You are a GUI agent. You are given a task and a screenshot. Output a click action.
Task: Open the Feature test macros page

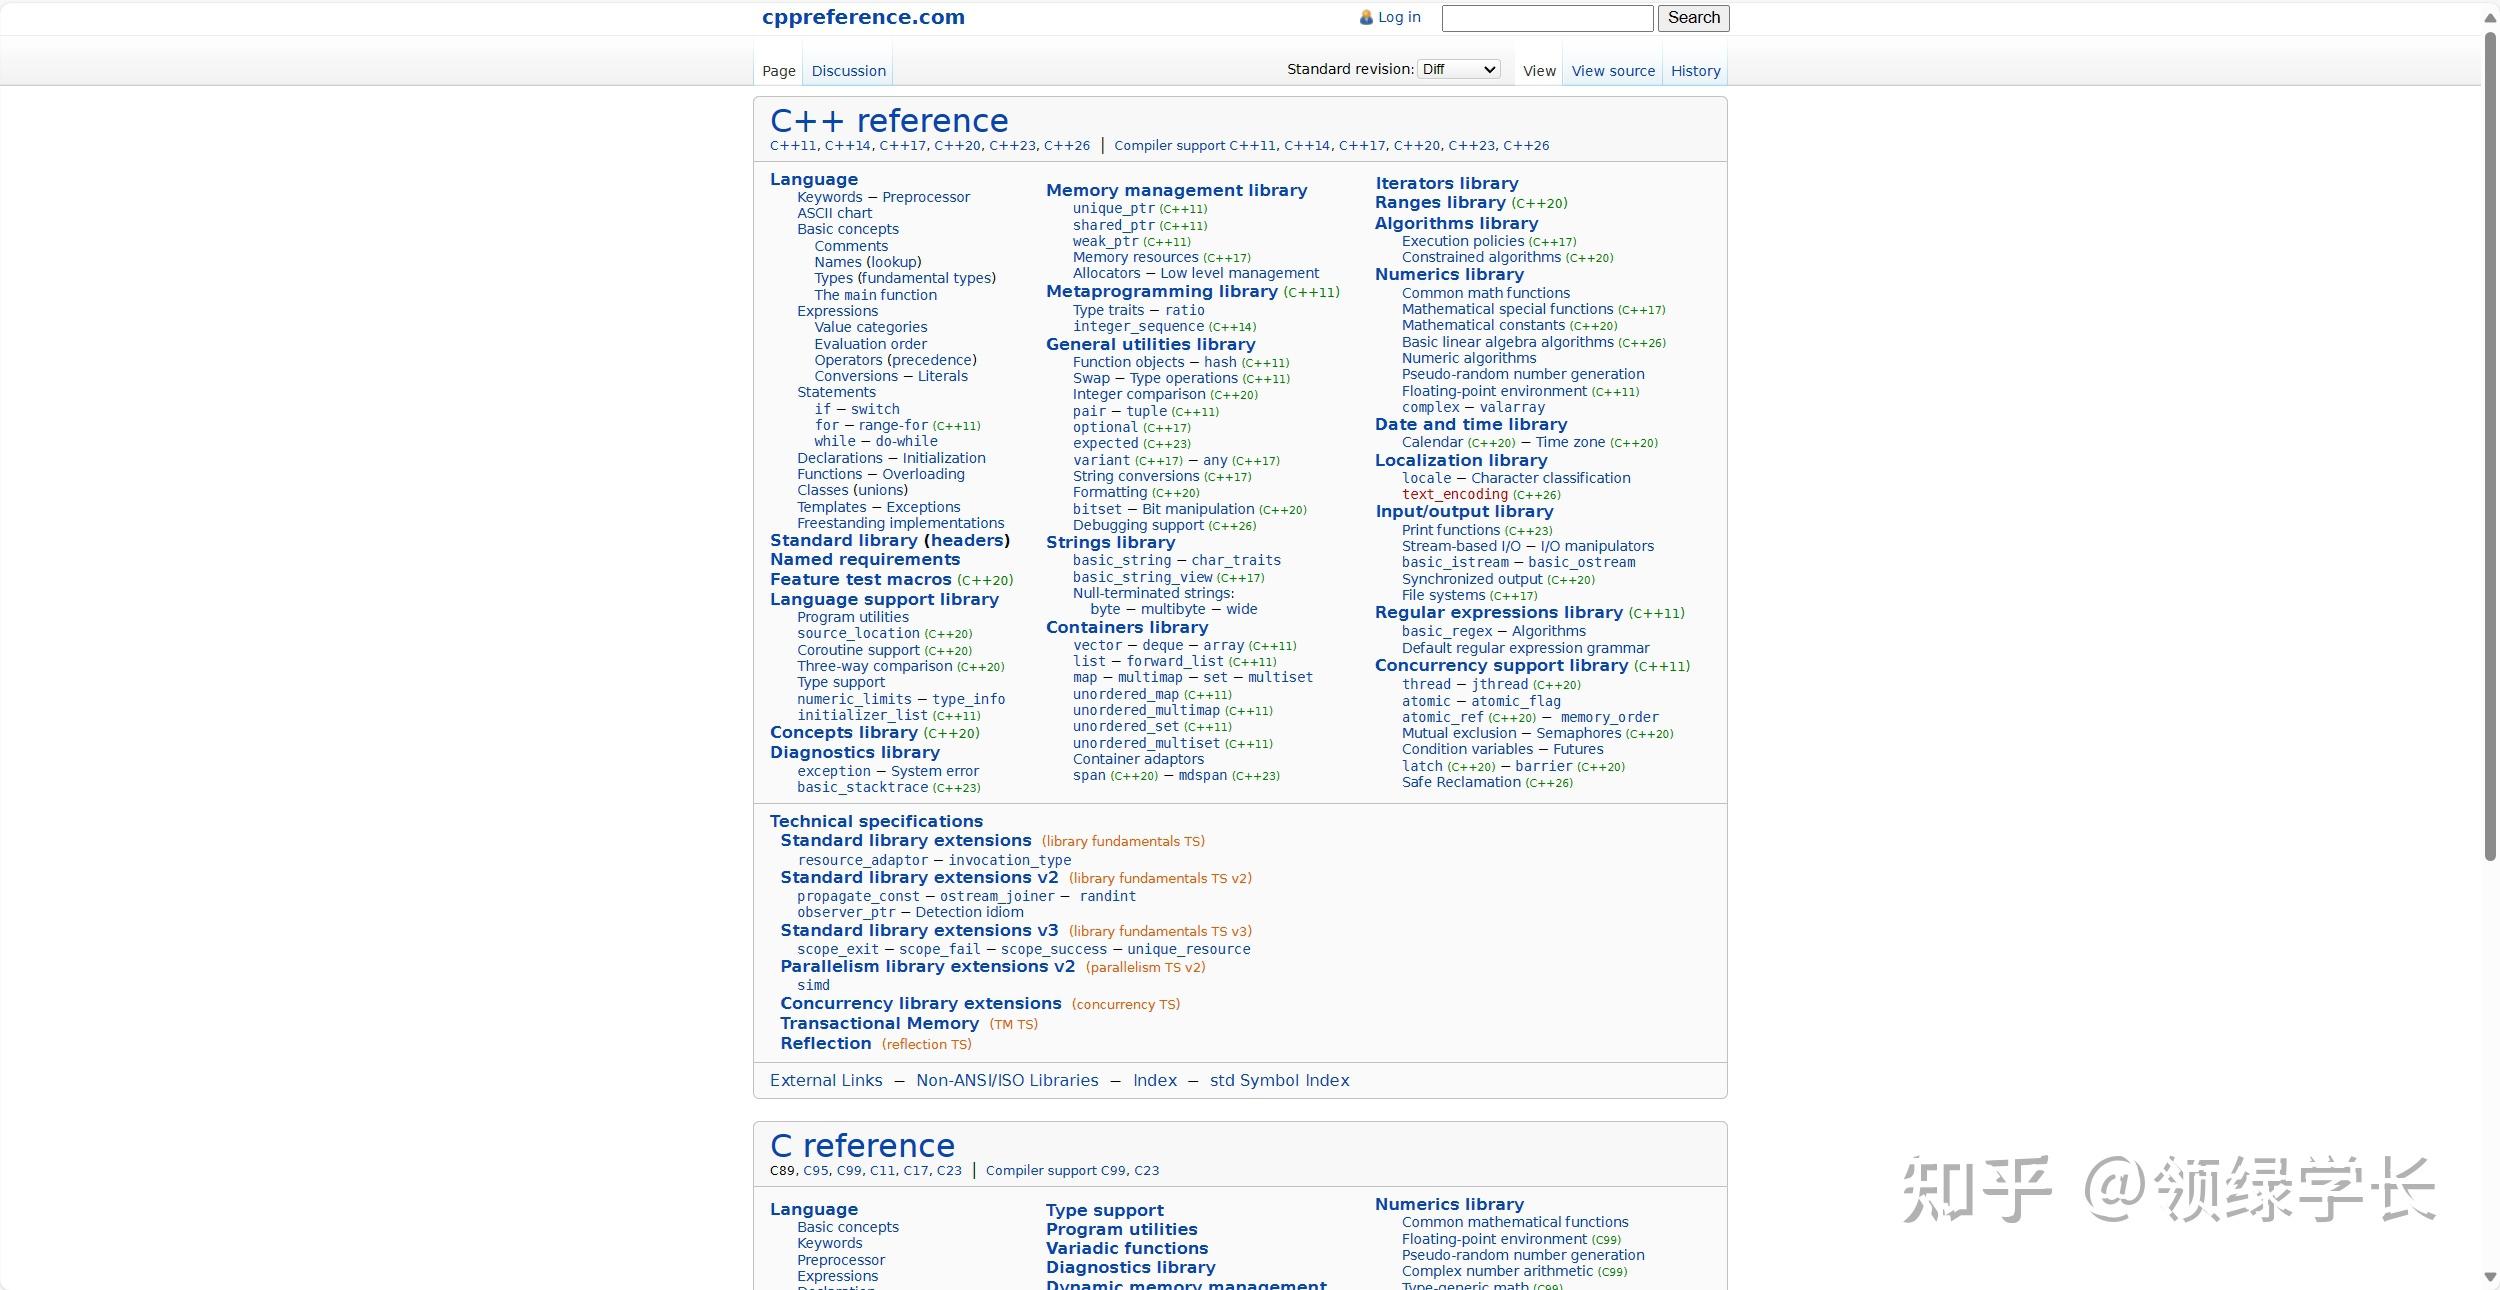(860, 580)
